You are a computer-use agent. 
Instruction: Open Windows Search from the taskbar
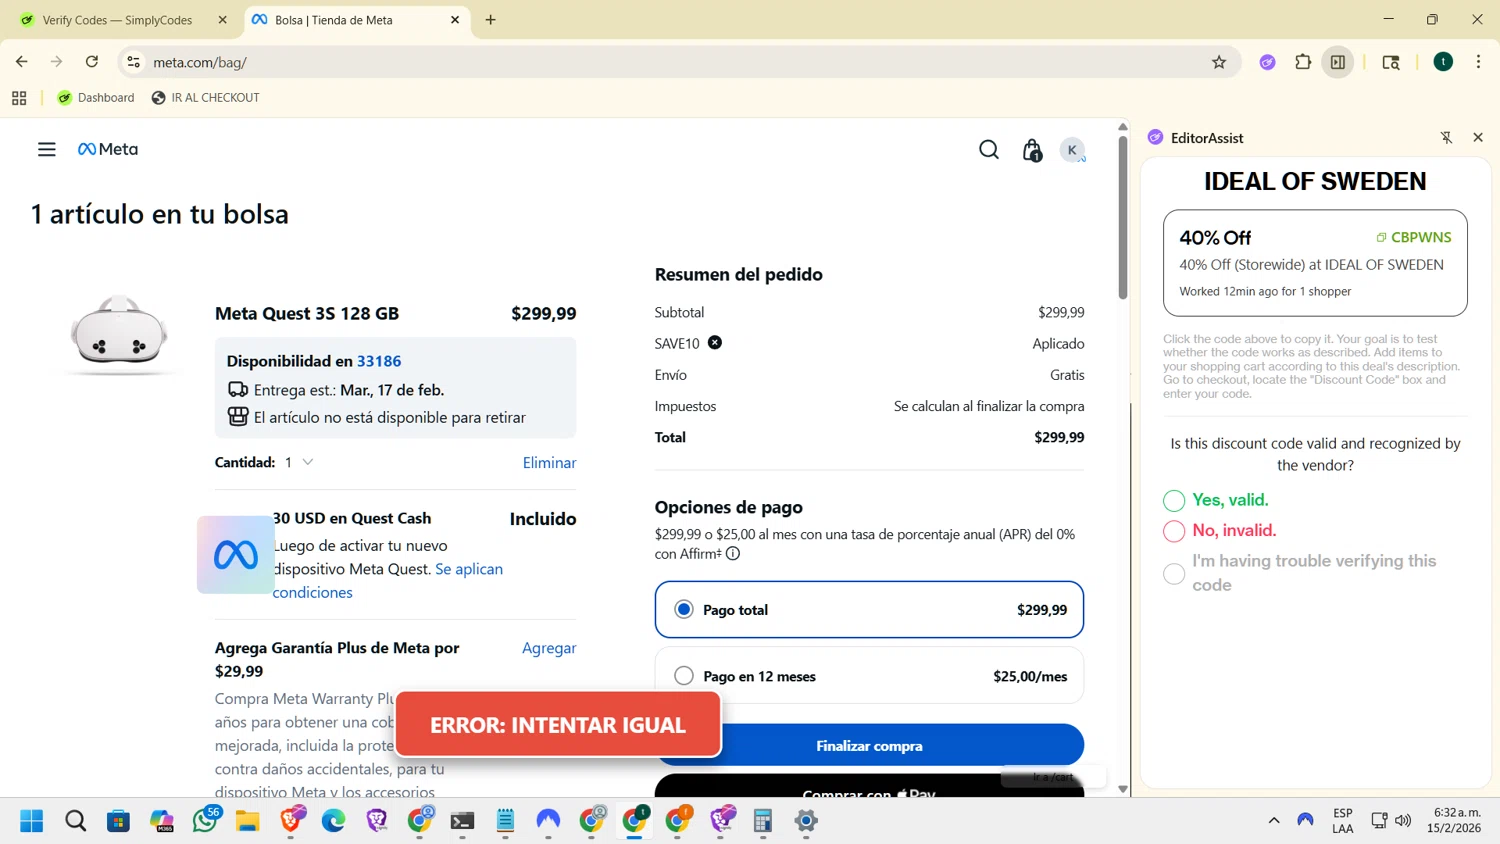click(75, 821)
